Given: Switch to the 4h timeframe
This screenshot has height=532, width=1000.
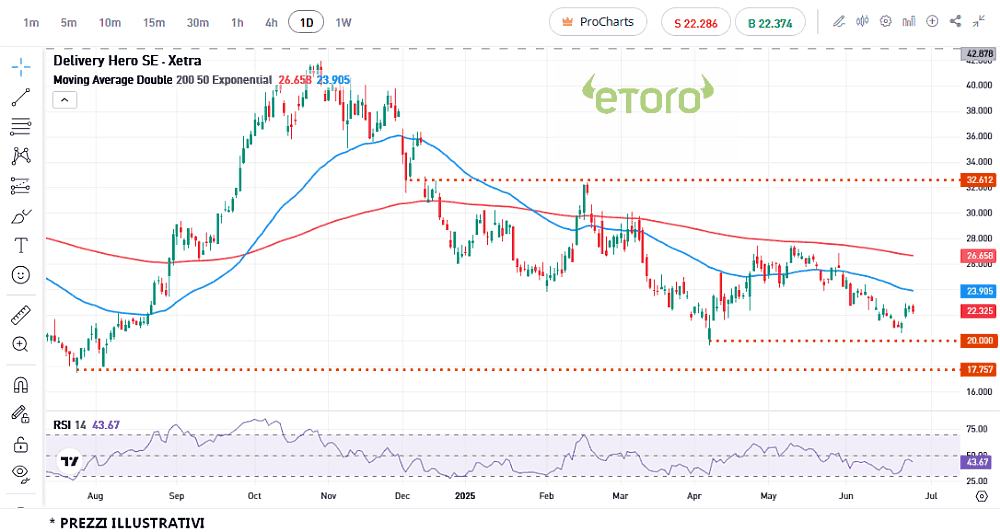Looking at the screenshot, I should [x=271, y=22].
